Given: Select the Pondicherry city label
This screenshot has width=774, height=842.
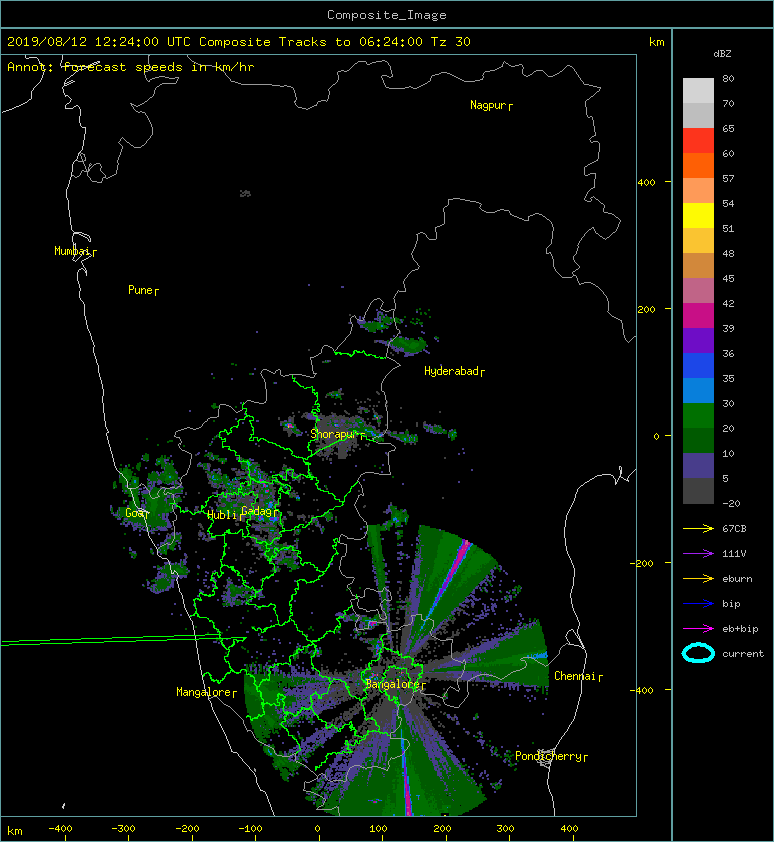Looking at the screenshot, I should [x=548, y=756].
